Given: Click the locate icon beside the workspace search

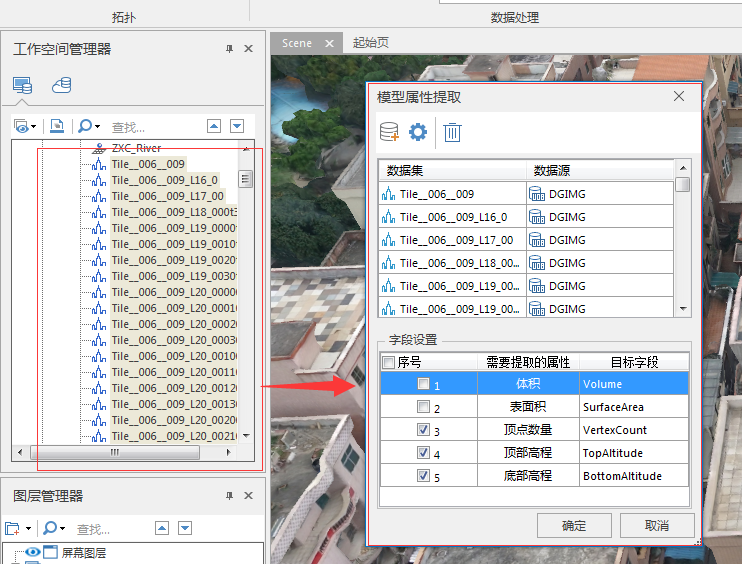Looking at the screenshot, I should pyautogui.click(x=57, y=126).
